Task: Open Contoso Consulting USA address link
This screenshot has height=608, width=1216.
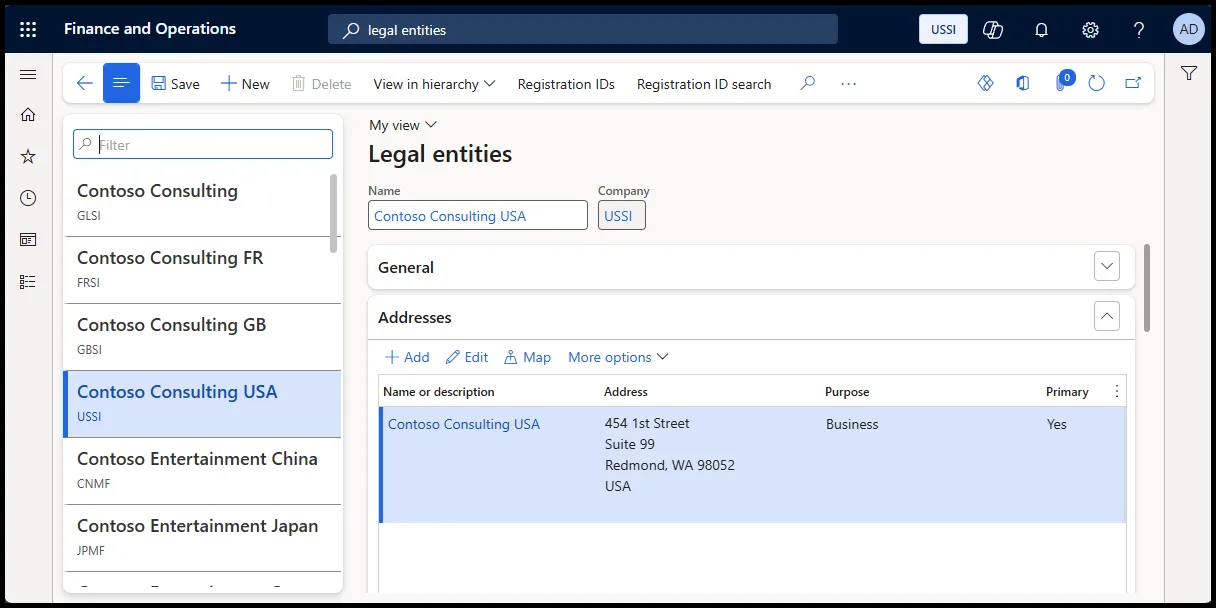Action: pos(464,424)
